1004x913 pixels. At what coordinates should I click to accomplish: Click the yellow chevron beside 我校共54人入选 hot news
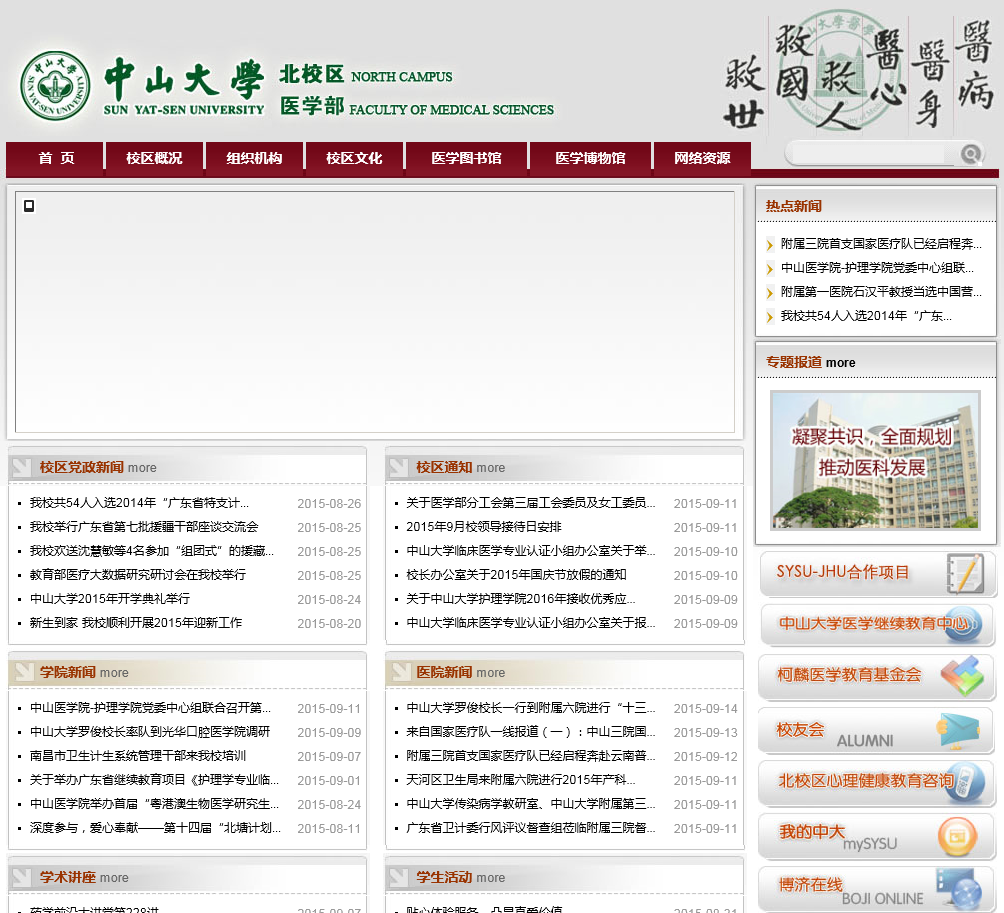(x=770, y=316)
